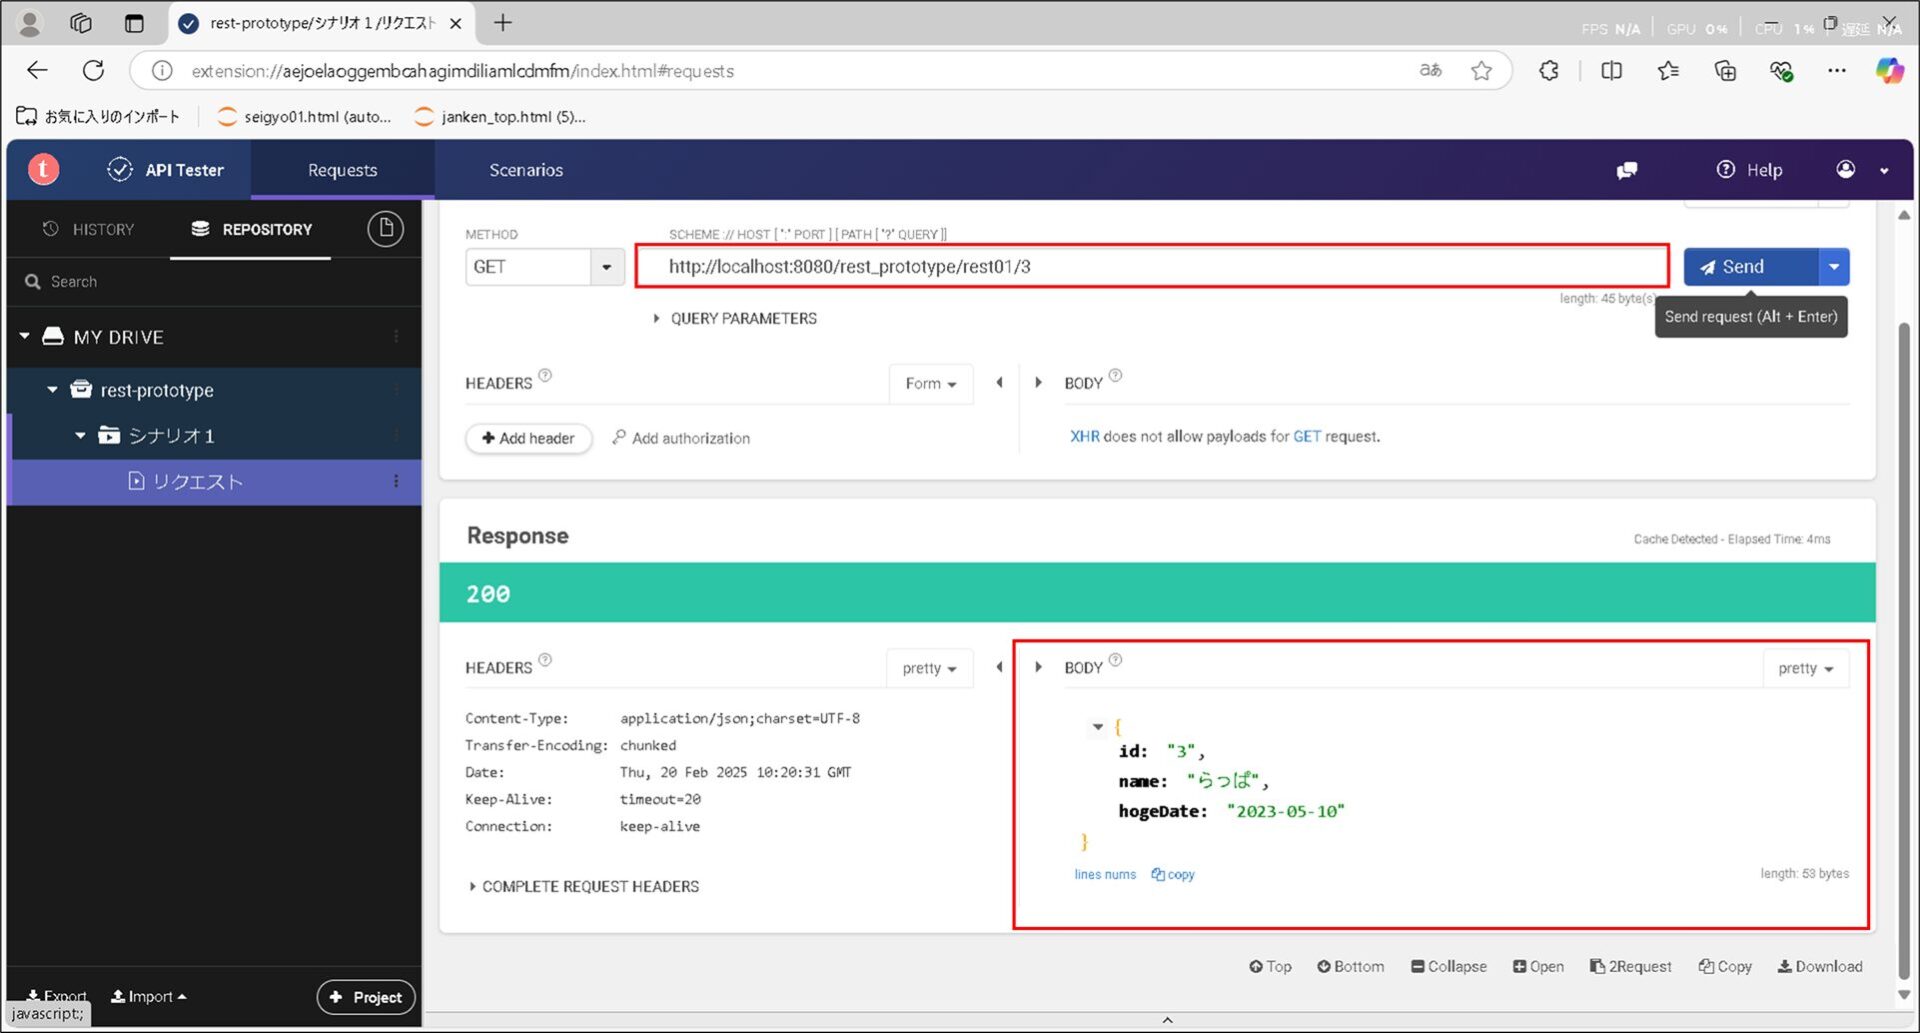The width and height of the screenshot is (1920, 1033).
Task: Show the HISTORY panel
Action: [x=89, y=229]
